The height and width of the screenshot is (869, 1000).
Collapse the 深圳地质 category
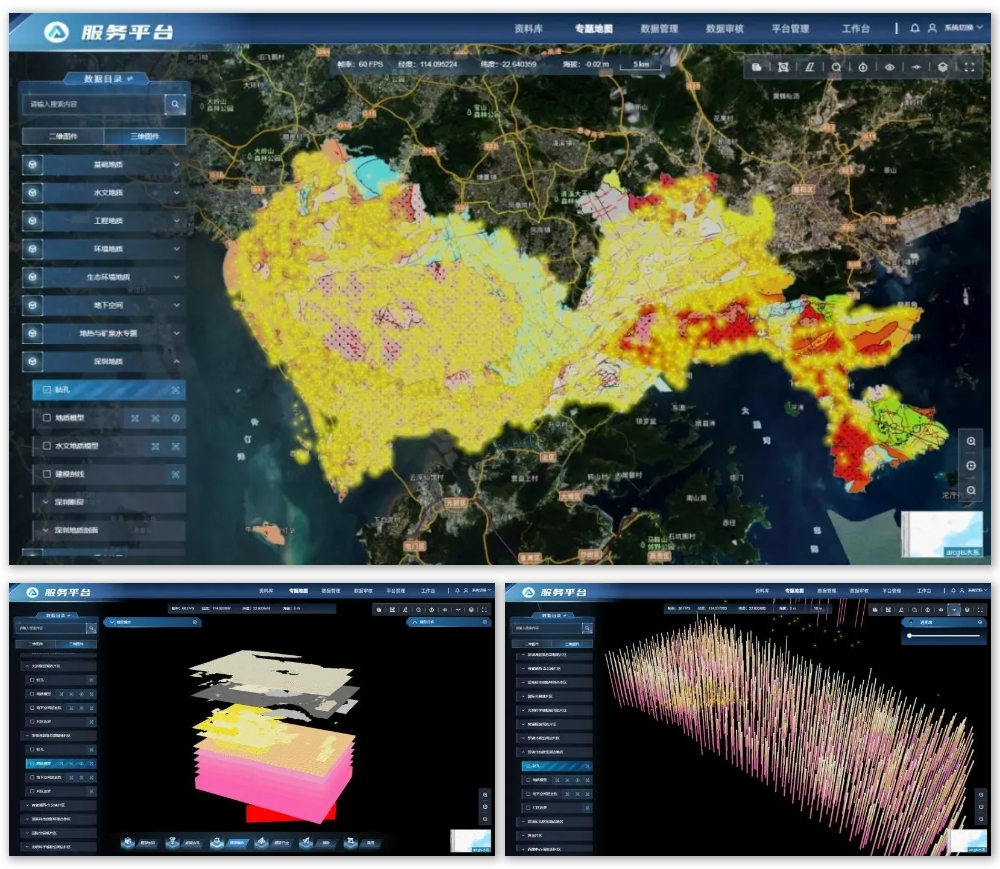[104, 361]
